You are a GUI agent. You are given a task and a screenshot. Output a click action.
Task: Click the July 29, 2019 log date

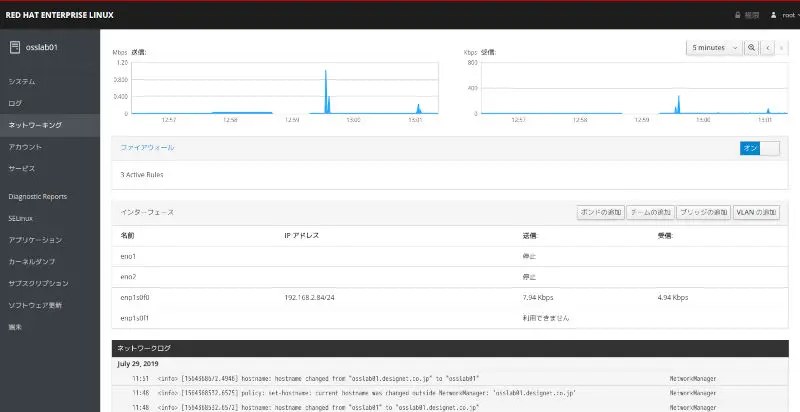pos(138,364)
